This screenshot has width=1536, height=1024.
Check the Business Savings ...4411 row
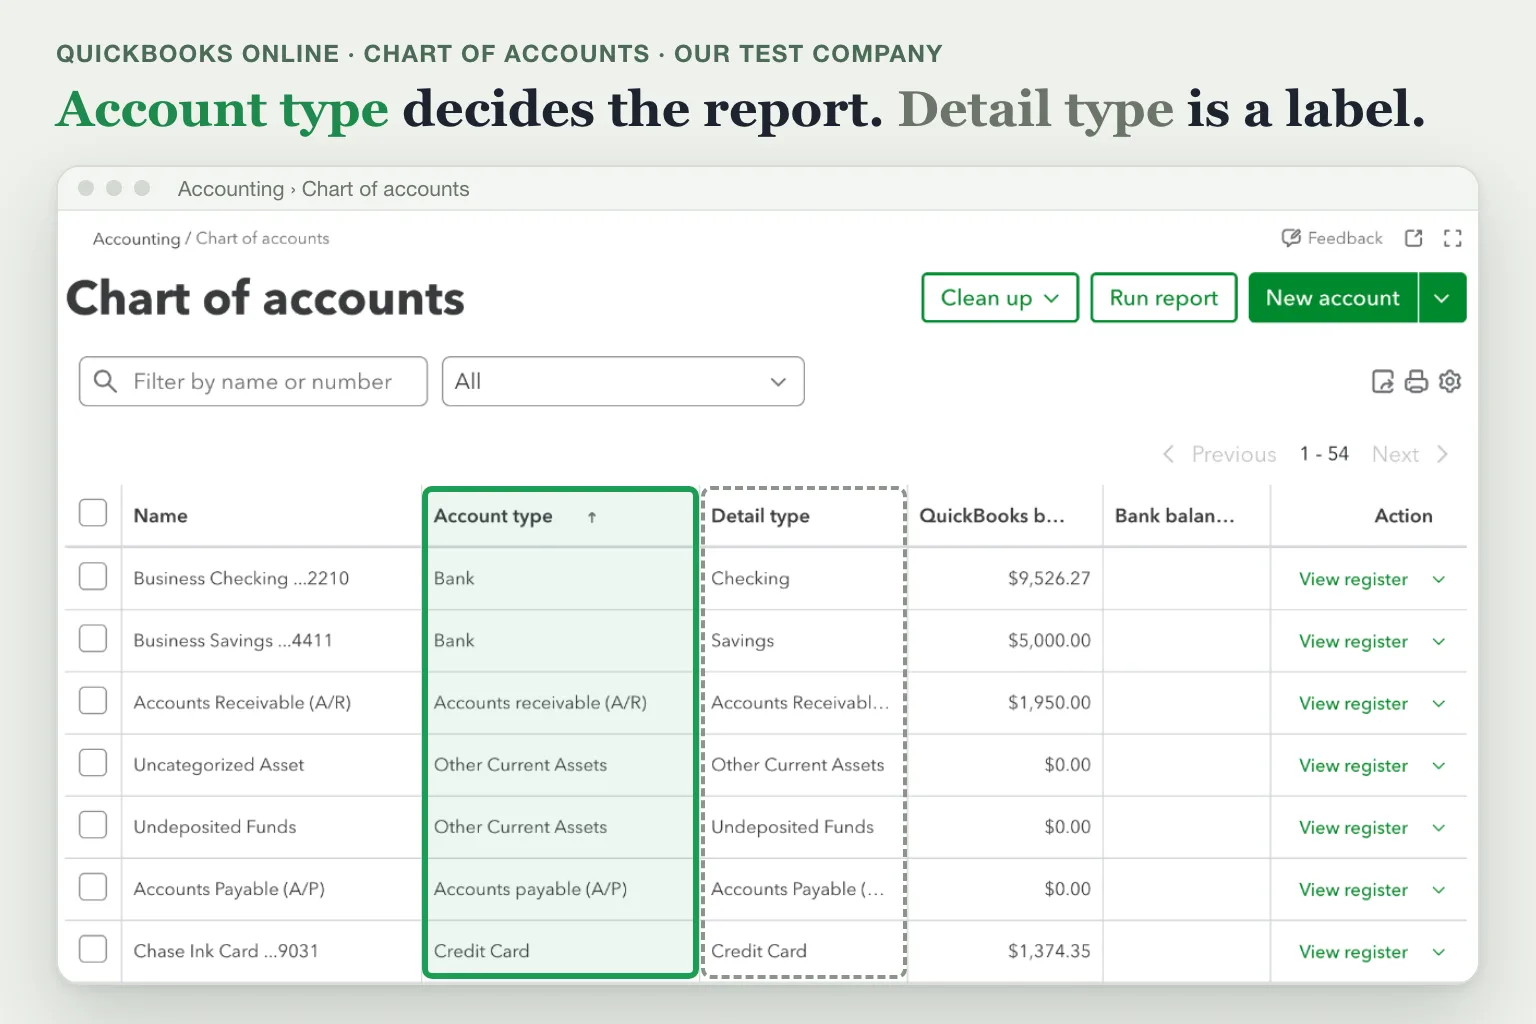click(x=93, y=638)
